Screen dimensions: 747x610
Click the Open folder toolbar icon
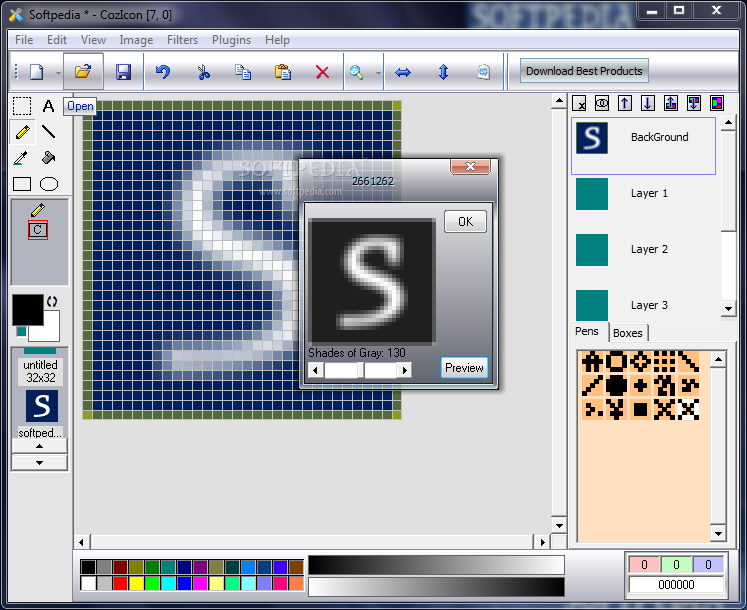coord(83,71)
